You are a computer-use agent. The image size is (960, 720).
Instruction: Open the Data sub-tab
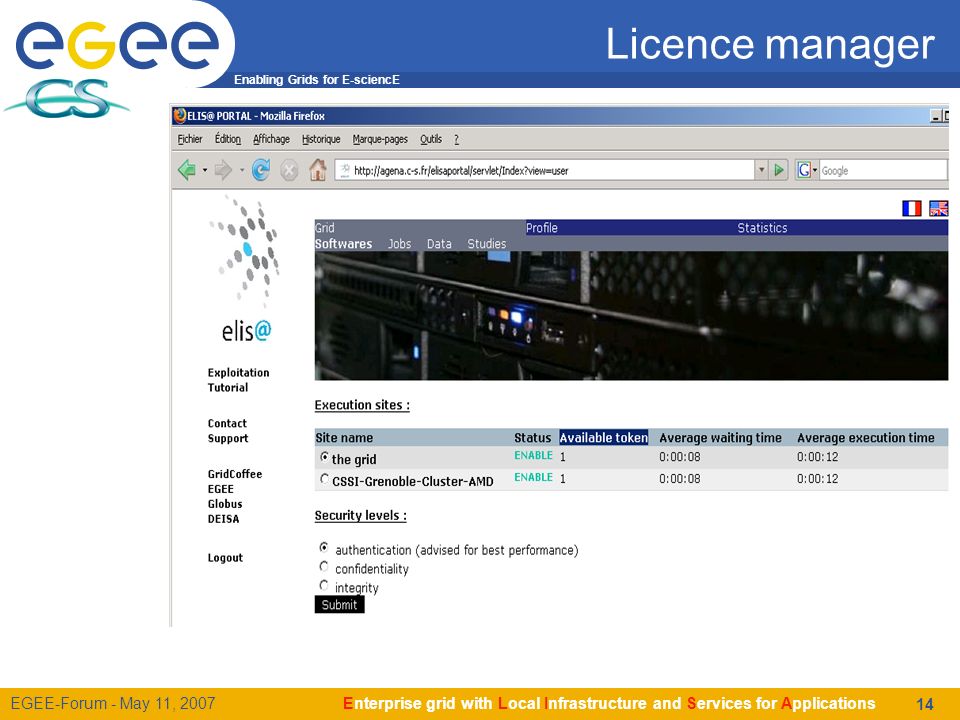439,244
